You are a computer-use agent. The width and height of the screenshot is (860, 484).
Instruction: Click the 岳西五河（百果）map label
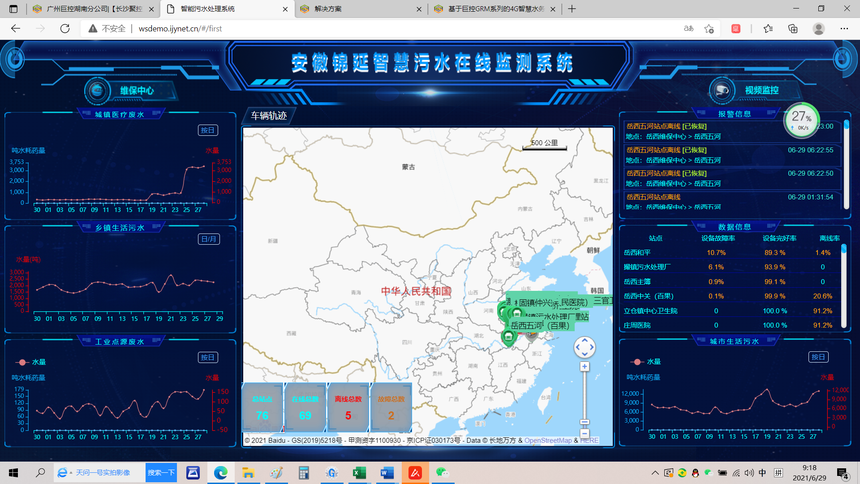tap(540, 326)
